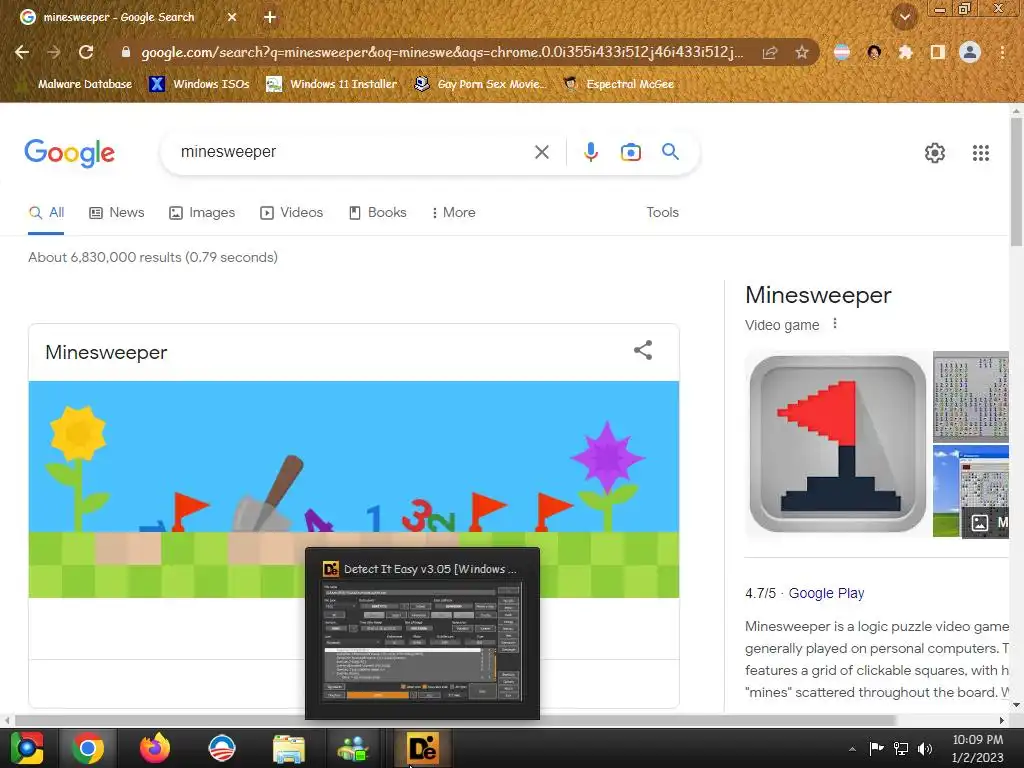
Task: Open more options beside Video game
Action: click(x=835, y=324)
